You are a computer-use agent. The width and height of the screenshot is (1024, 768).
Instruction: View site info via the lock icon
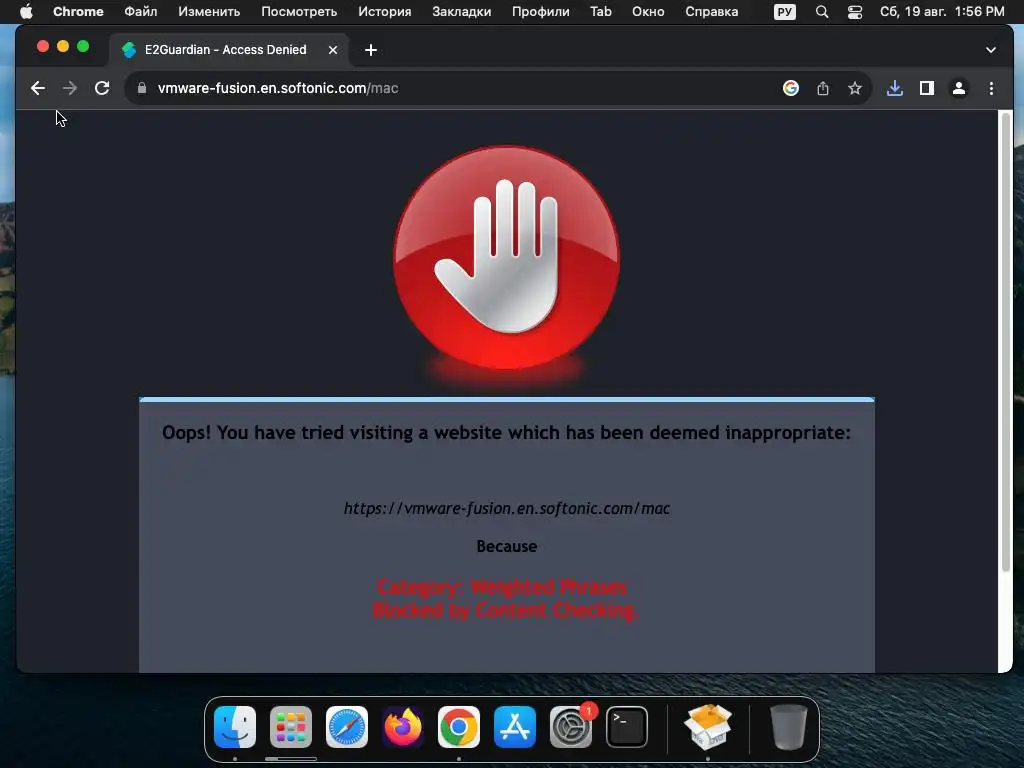tap(142, 88)
